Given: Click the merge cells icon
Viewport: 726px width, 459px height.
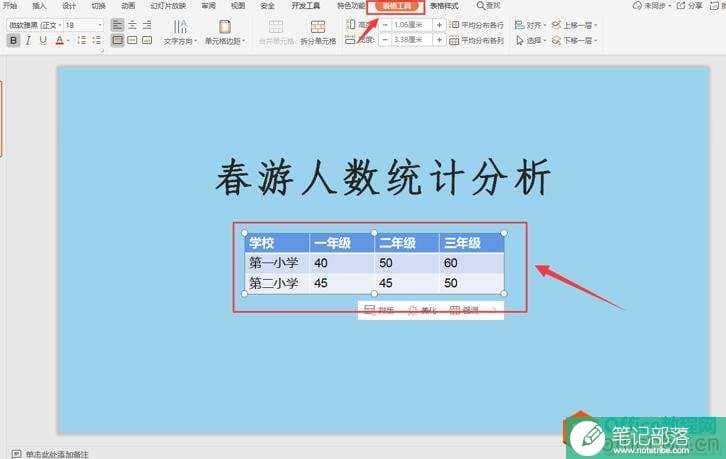Looking at the screenshot, I should (x=276, y=26).
